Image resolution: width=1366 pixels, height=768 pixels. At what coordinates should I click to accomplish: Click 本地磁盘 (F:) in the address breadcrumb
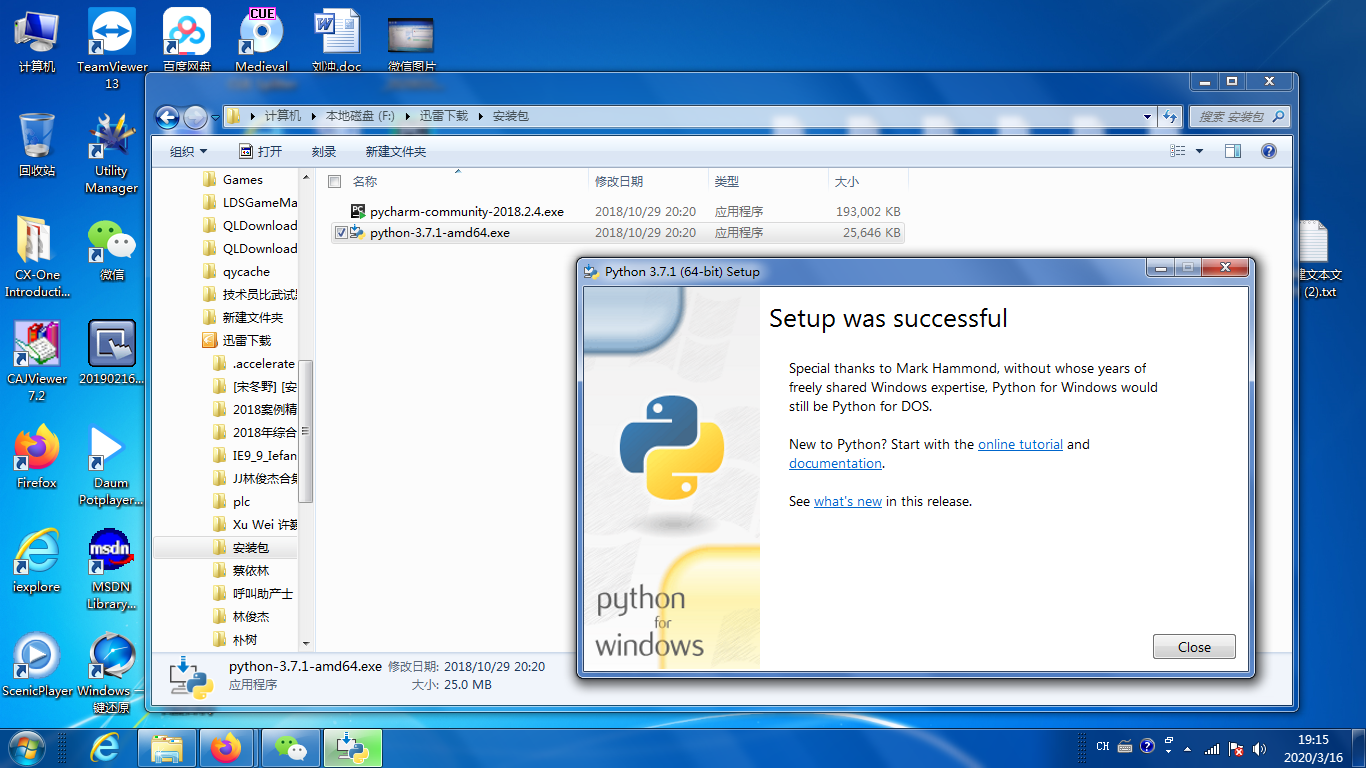pos(360,116)
